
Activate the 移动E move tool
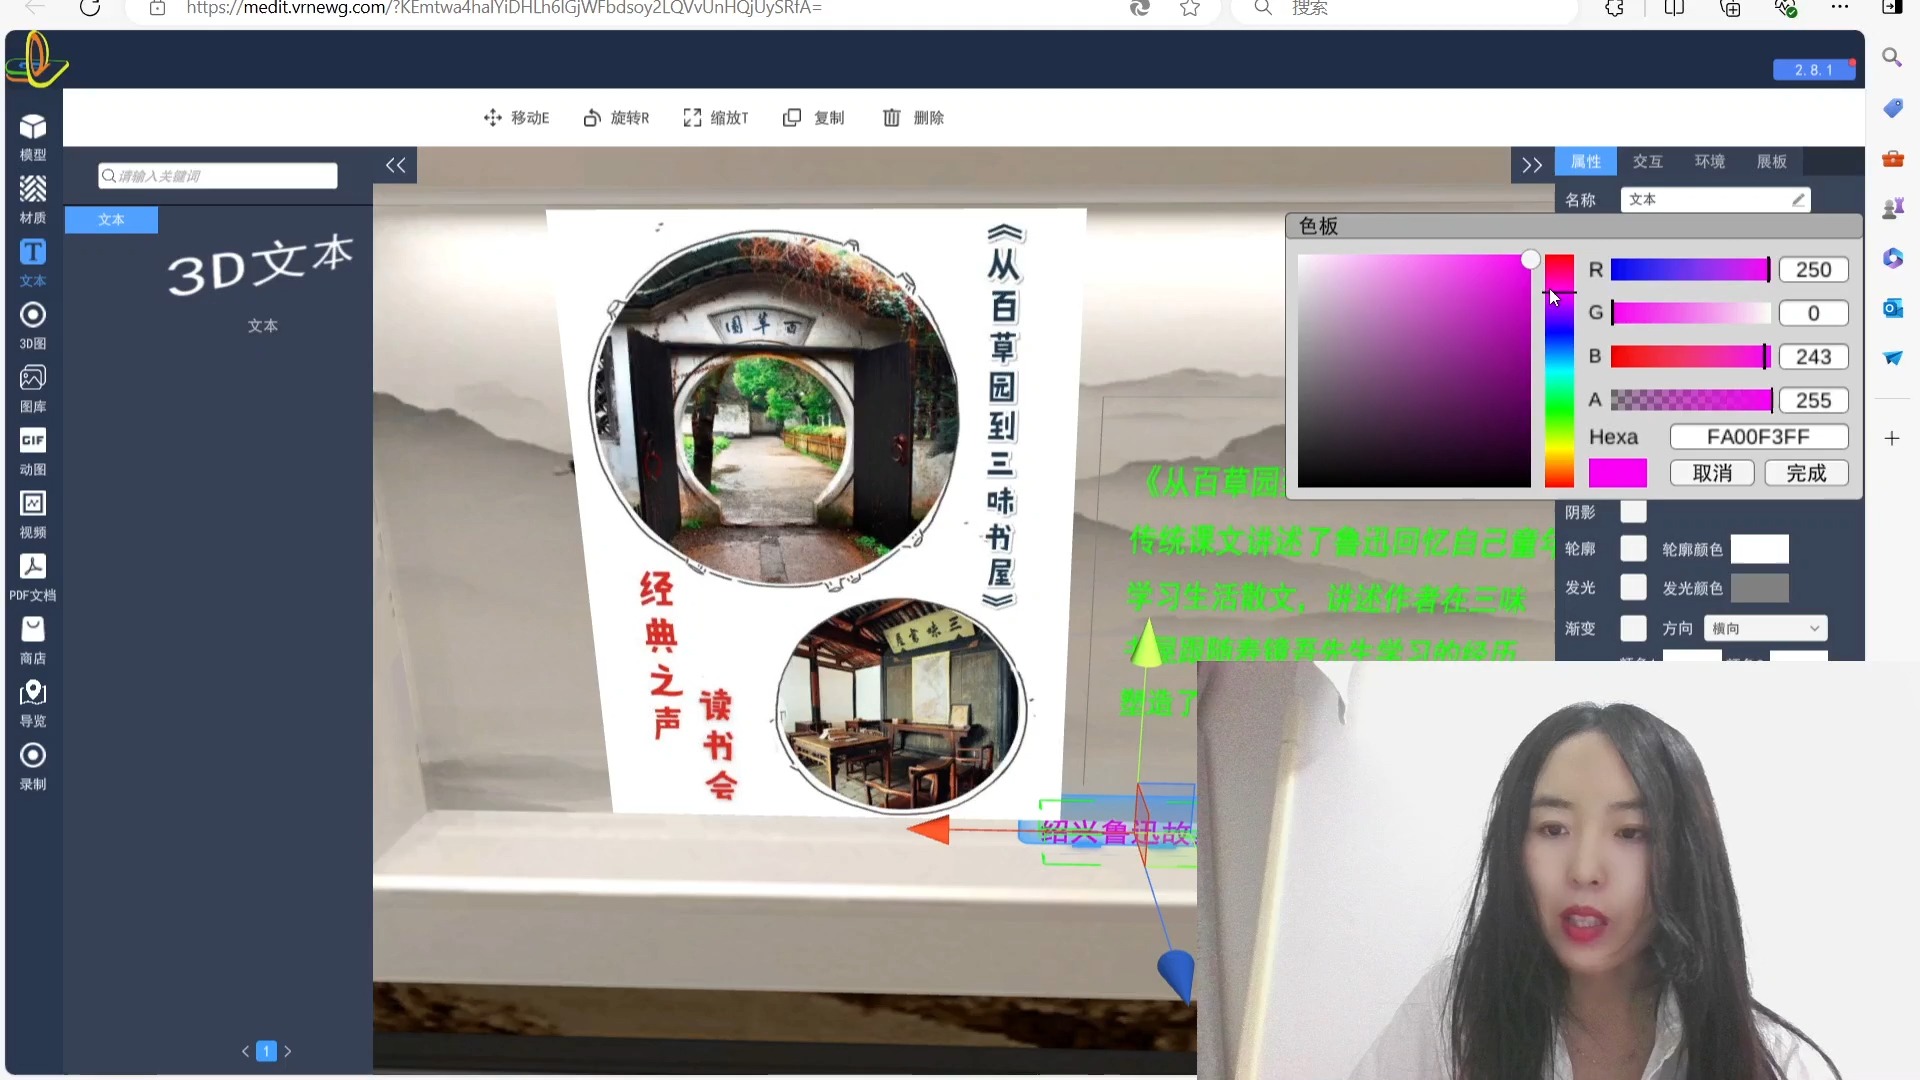[516, 118]
